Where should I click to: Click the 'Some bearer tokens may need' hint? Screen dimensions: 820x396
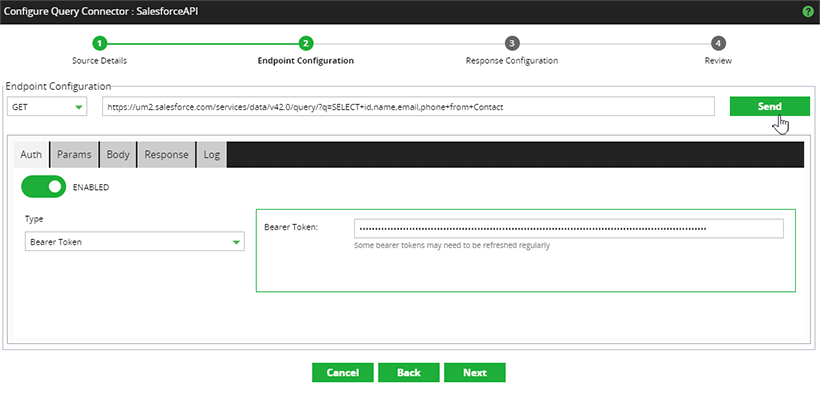(452, 245)
